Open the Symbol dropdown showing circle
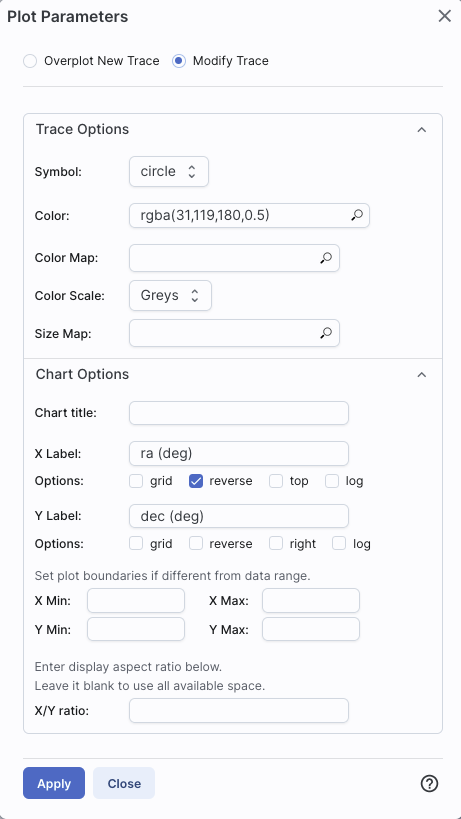Viewport: 461px width, 819px height. tap(169, 171)
